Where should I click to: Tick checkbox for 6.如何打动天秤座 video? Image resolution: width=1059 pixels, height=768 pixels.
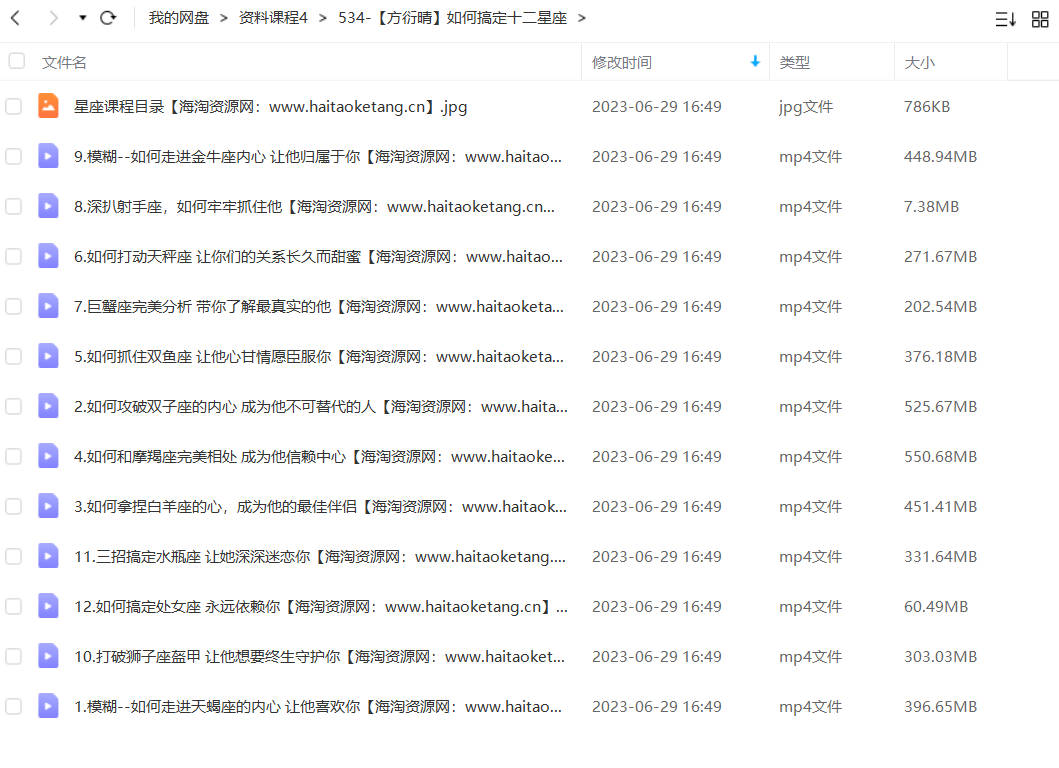point(14,257)
